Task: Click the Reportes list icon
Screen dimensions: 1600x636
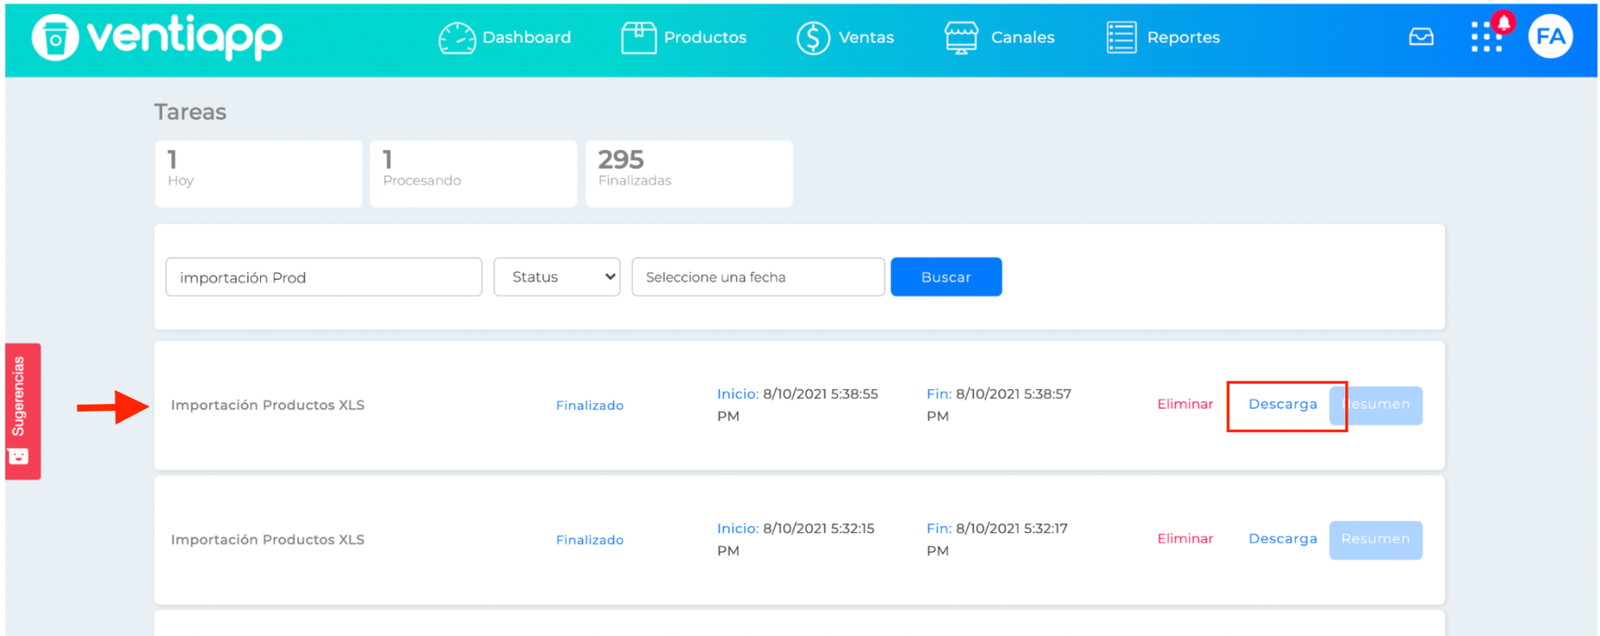Action: [x=1121, y=38]
